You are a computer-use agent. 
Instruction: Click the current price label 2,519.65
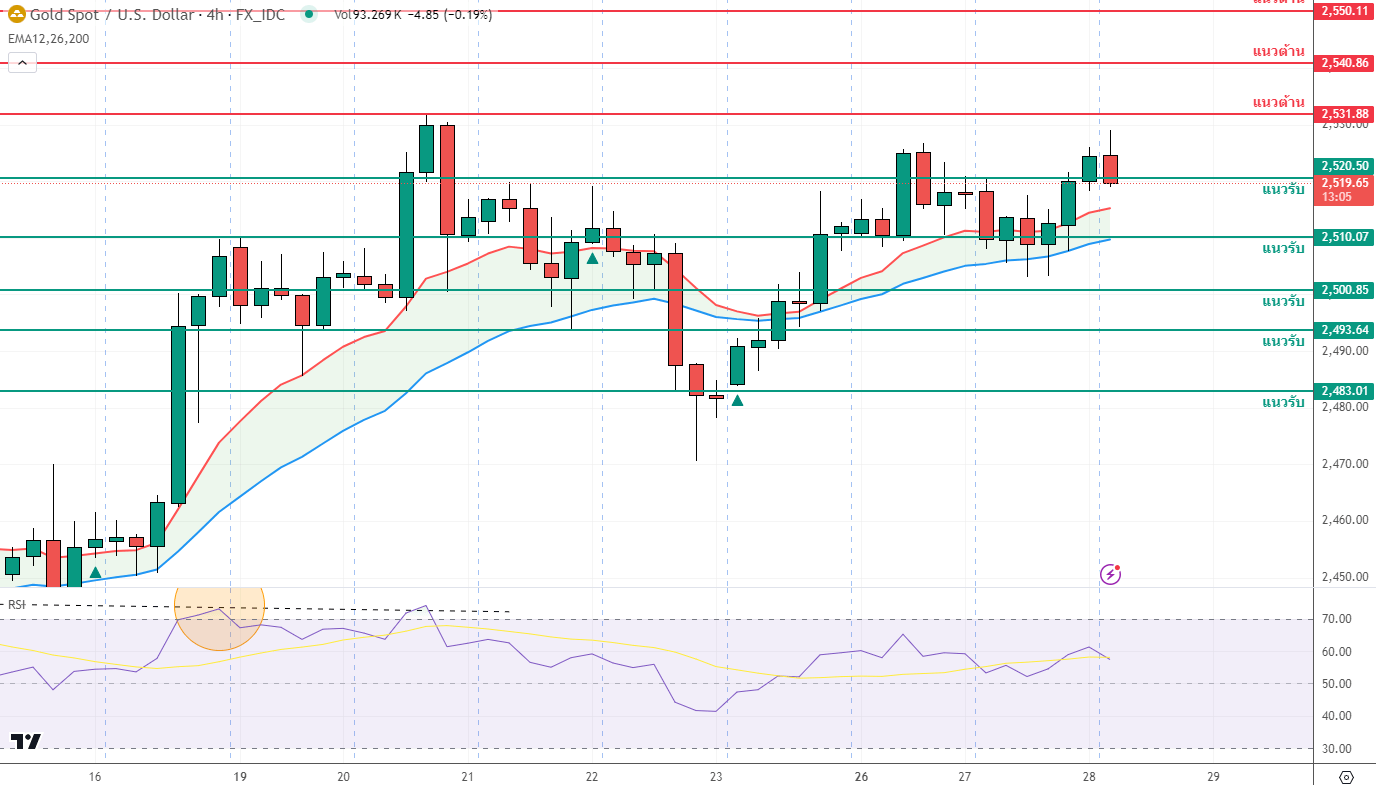point(1344,182)
